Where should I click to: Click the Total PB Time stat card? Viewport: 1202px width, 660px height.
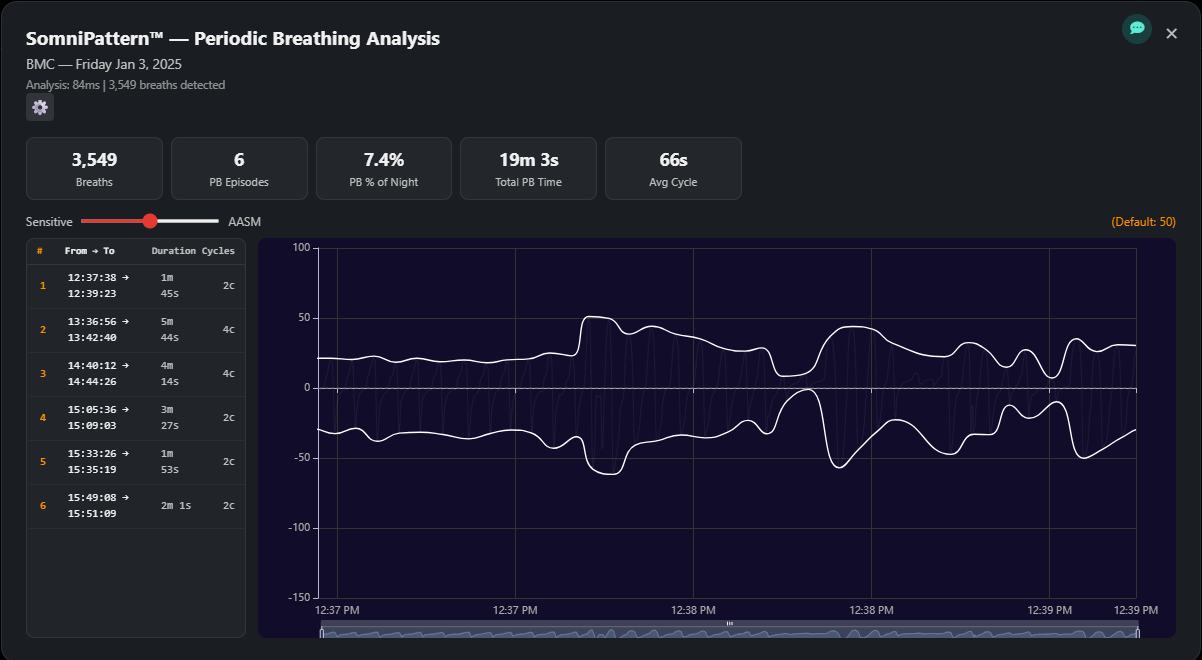[x=528, y=168]
